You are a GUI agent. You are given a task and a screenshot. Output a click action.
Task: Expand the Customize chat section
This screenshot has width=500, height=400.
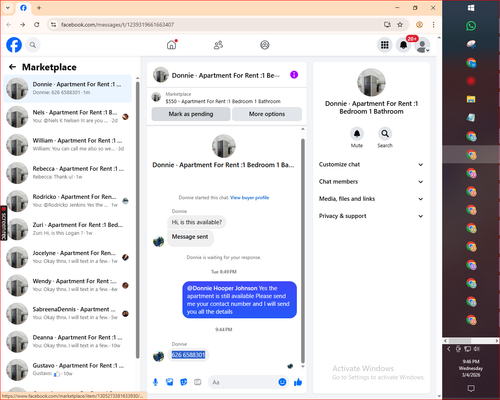(x=371, y=164)
